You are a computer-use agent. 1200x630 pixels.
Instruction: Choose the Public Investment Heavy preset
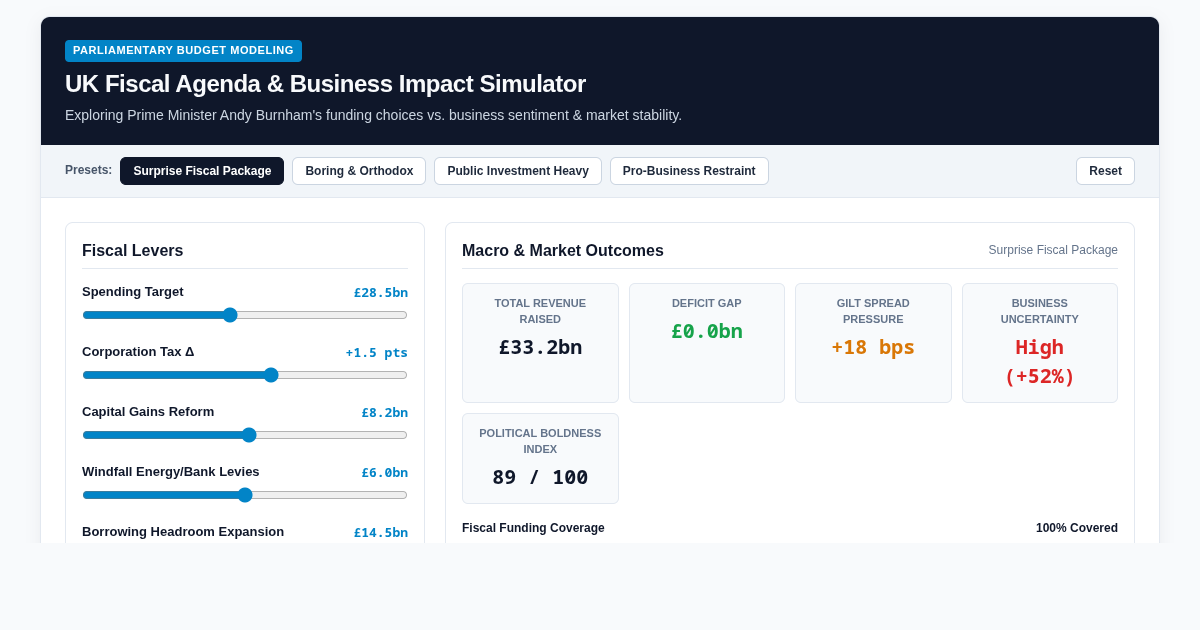(x=518, y=171)
